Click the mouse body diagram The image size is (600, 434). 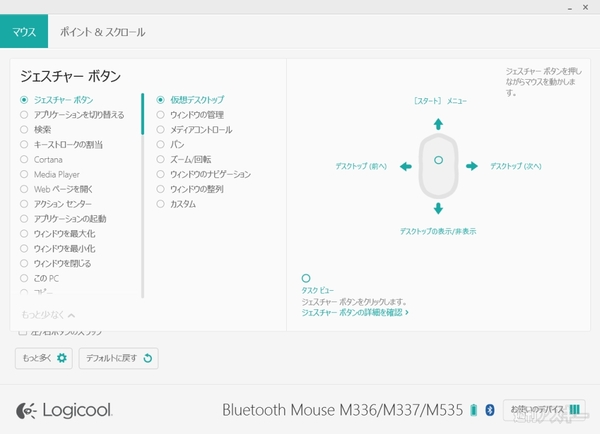click(x=439, y=166)
